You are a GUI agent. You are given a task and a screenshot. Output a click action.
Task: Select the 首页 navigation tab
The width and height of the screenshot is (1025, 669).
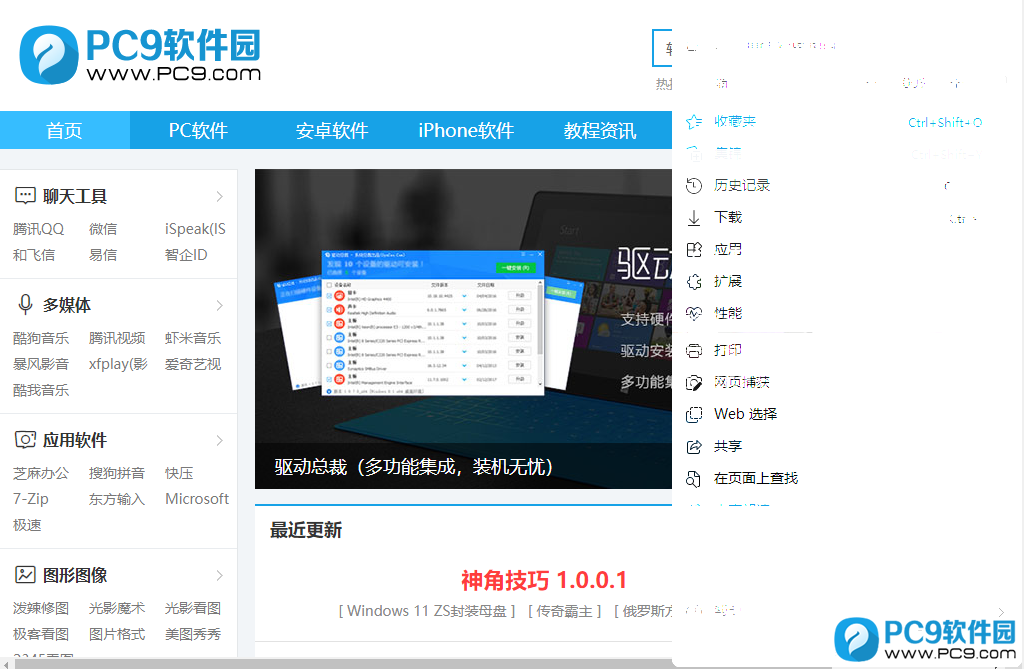point(64,130)
